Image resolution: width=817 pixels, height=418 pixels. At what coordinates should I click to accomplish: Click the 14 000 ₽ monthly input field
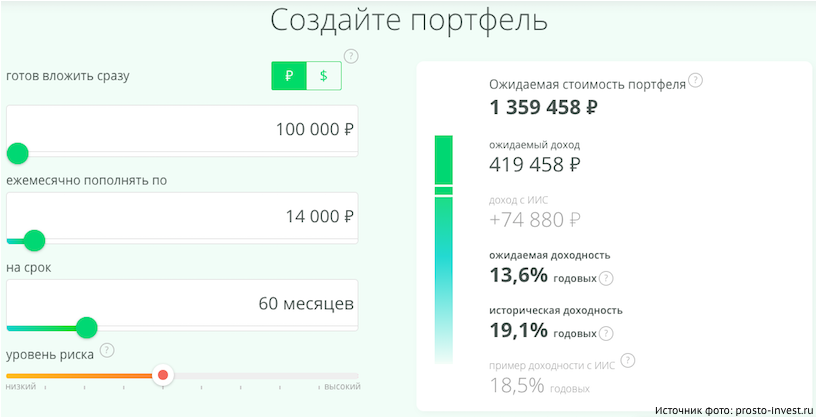pyautogui.click(x=182, y=216)
